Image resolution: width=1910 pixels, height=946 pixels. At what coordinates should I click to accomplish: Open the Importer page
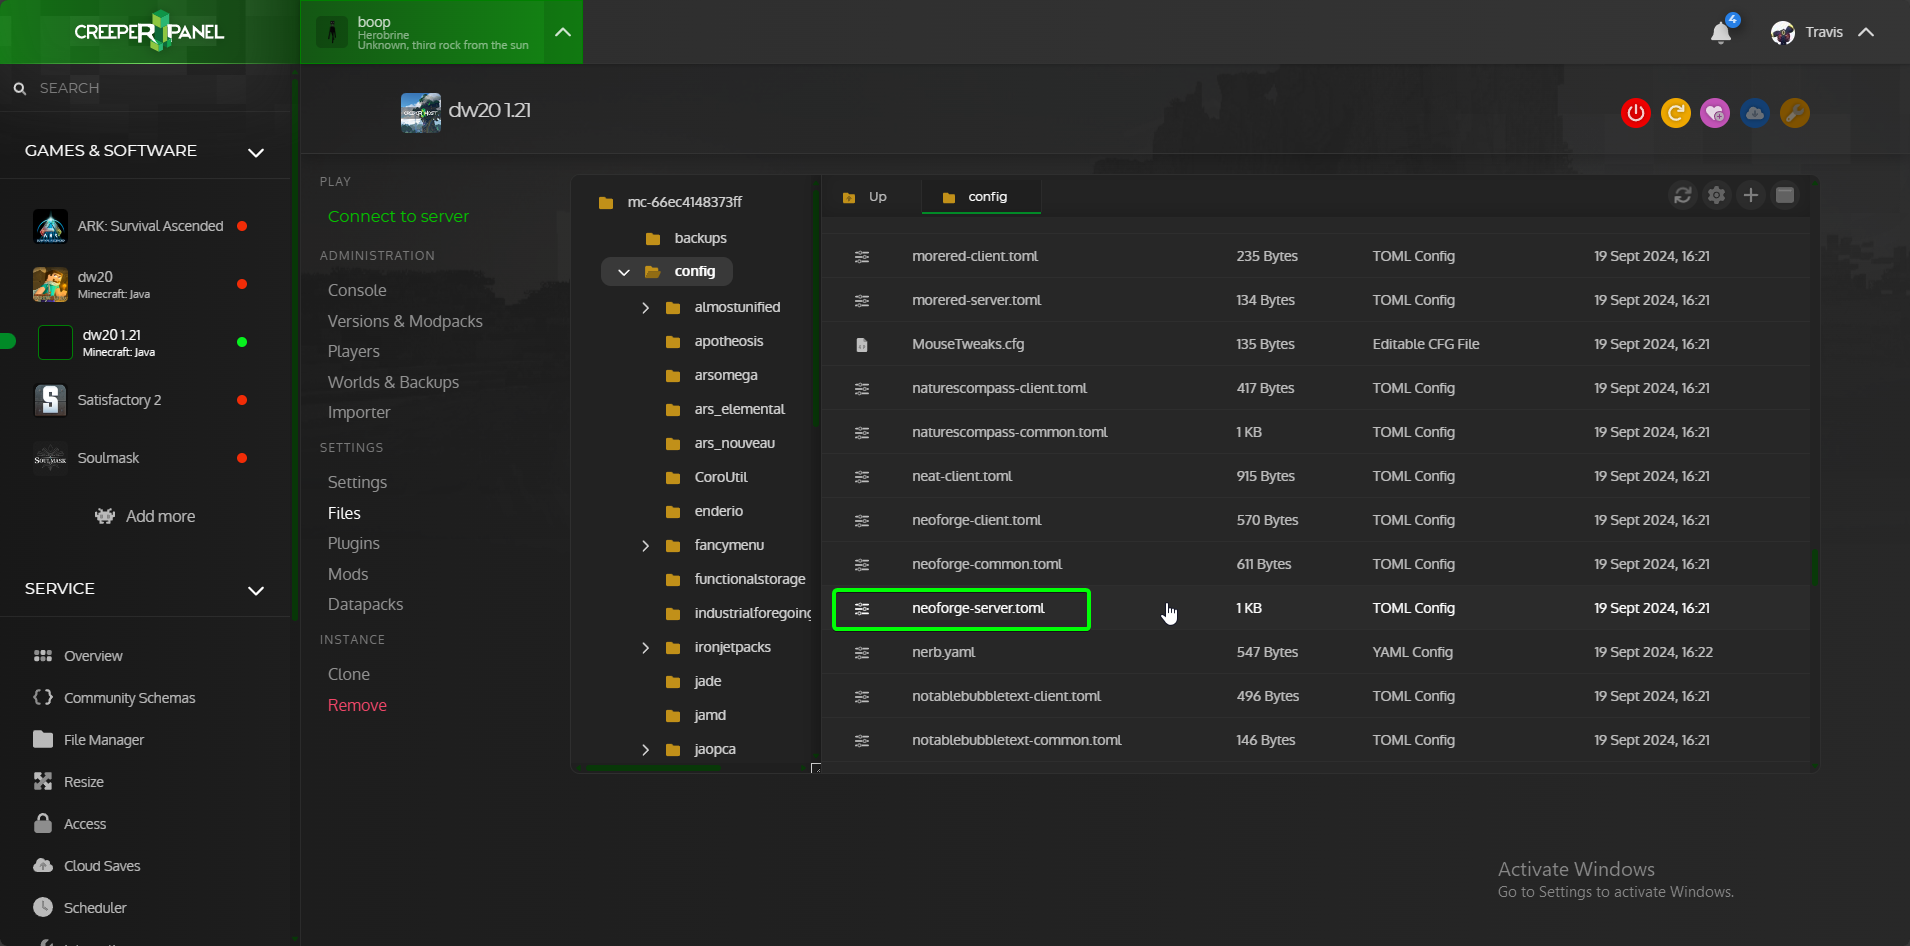click(359, 412)
